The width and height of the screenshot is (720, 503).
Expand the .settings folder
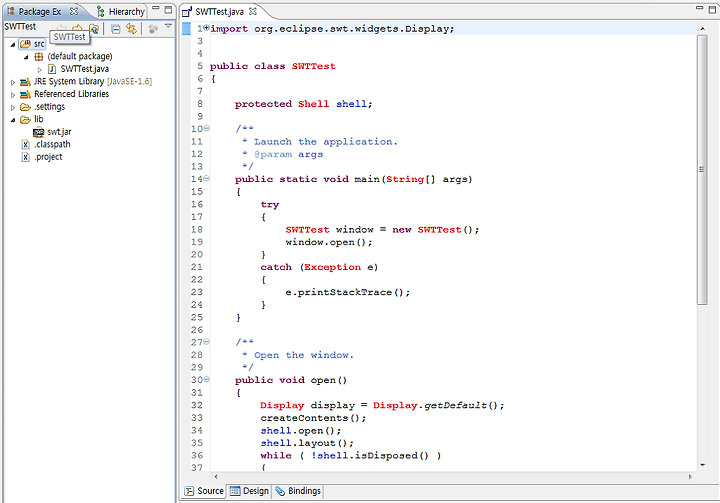click(13, 107)
